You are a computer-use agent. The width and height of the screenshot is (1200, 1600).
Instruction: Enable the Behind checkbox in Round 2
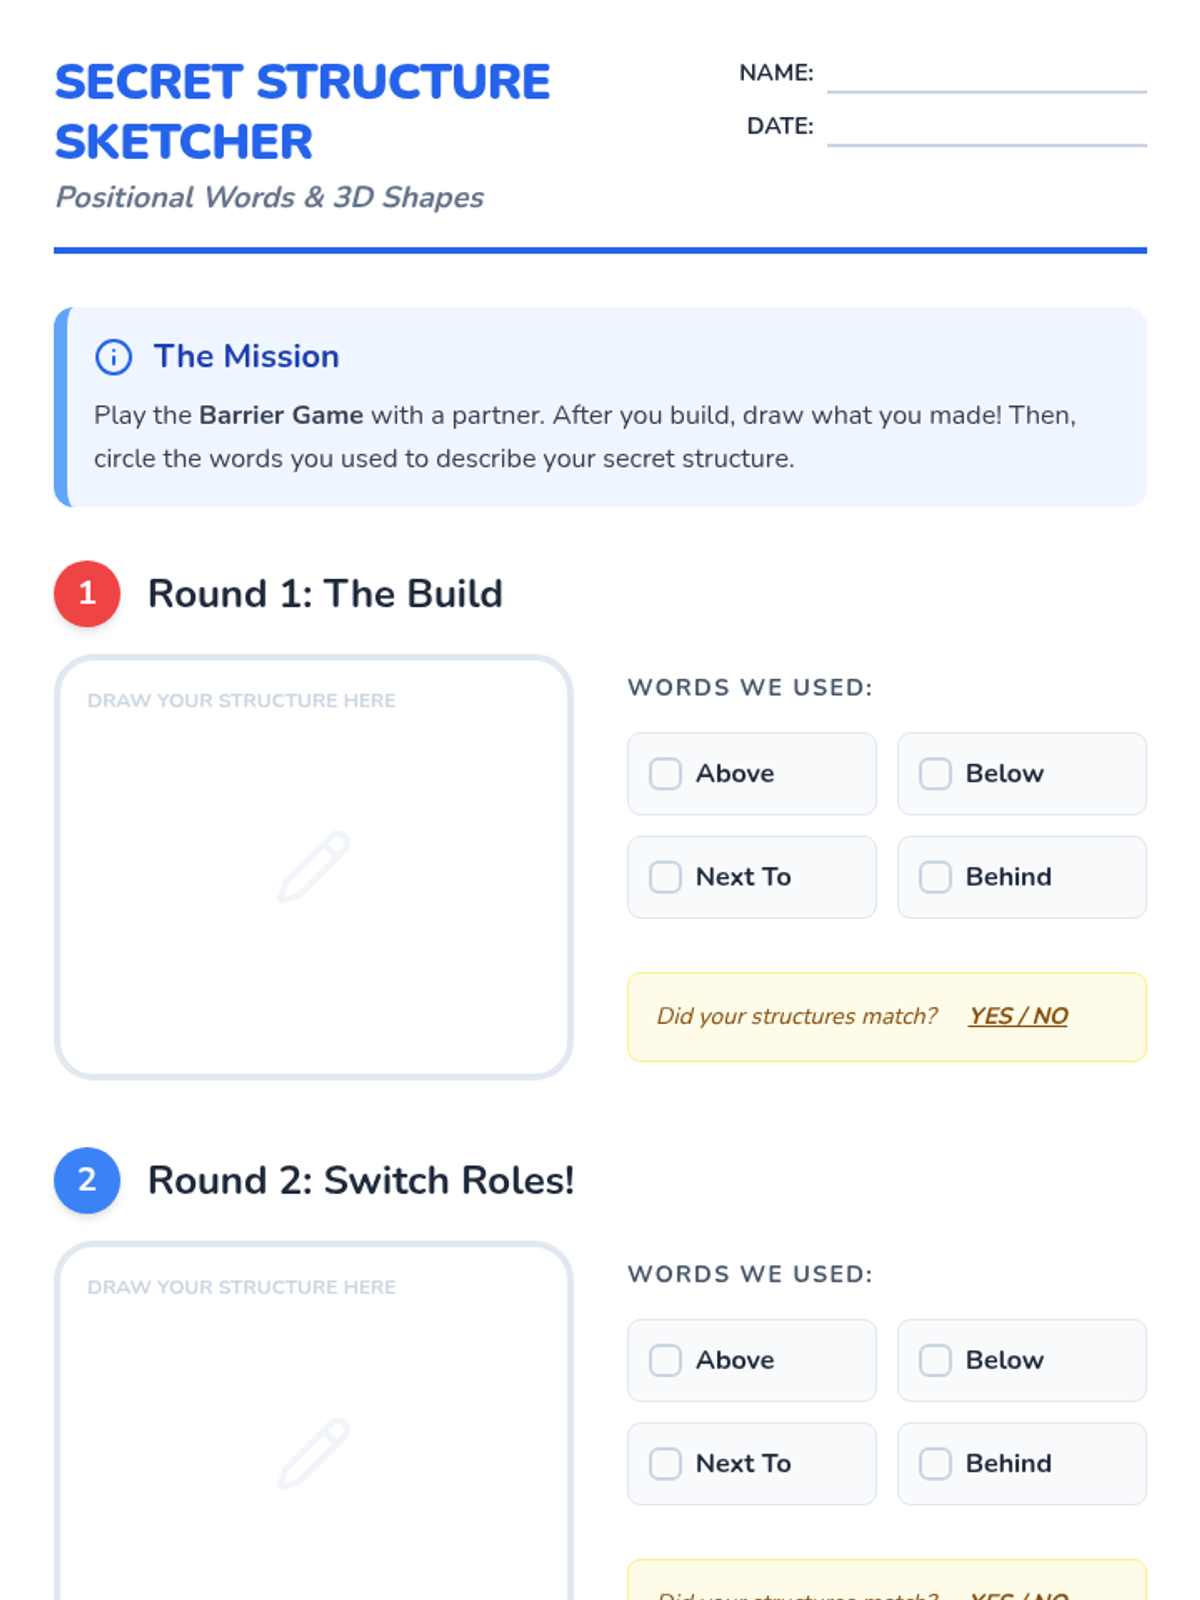pos(935,1464)
